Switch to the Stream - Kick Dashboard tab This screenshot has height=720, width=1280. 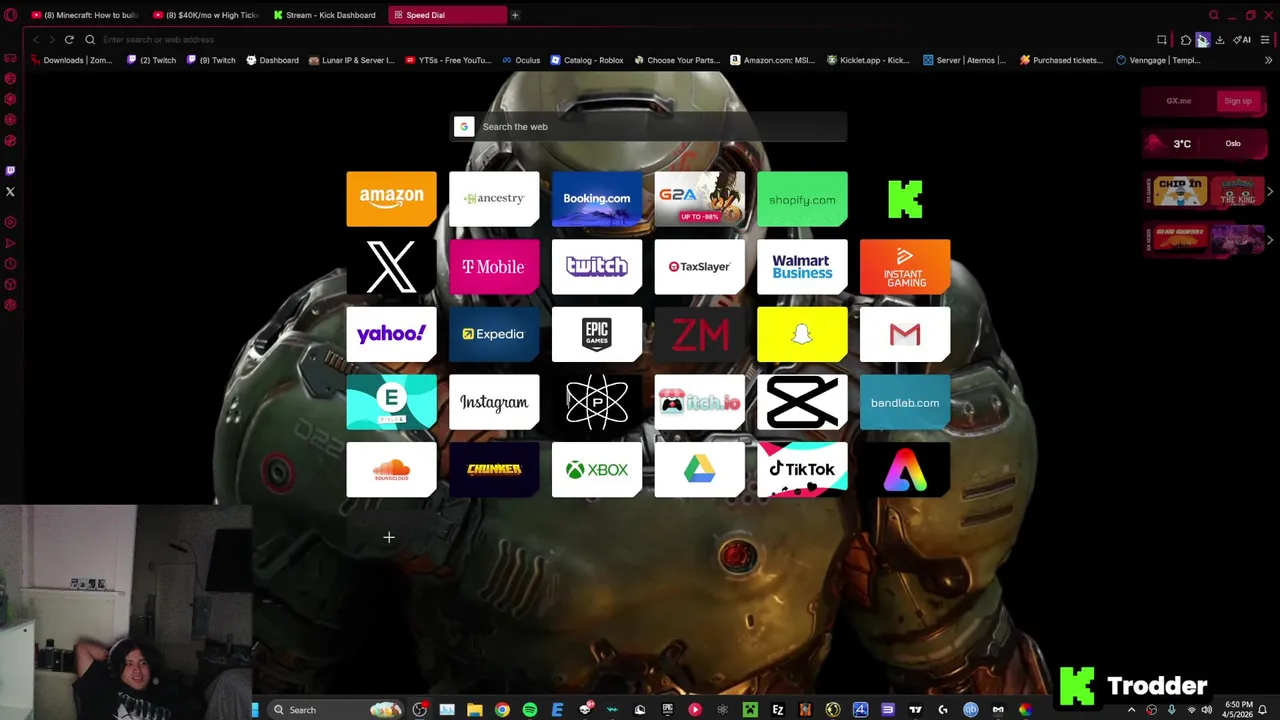click(x=328, y=15)
